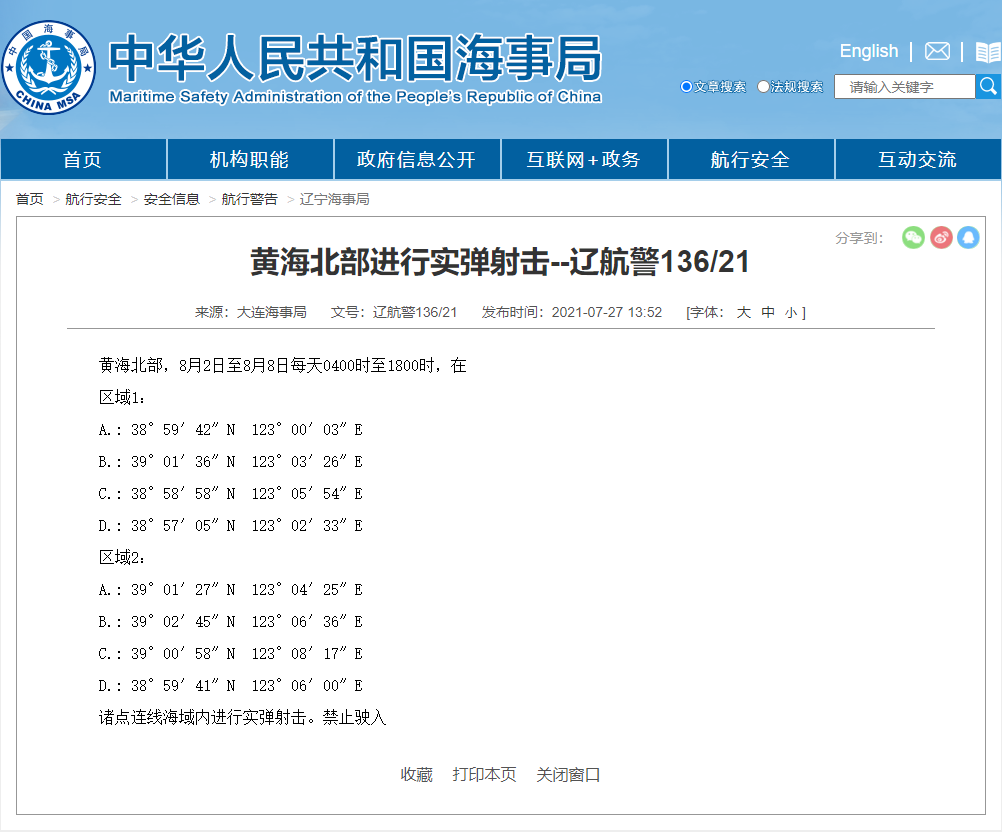Click 关闭窗口 to close the page
The width and height of the screenshot is (1002, 832).
[x=568, y=774]
